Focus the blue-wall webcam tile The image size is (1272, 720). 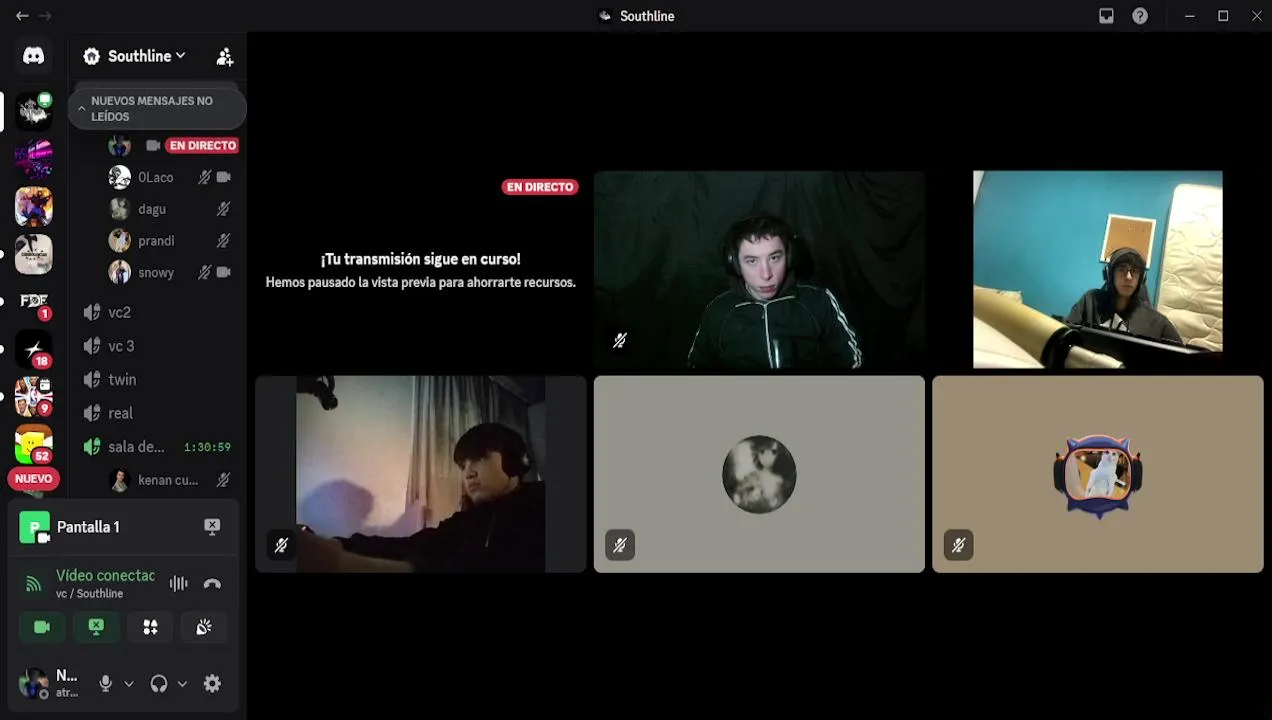pyautogui.click(x=1098, y=270)
